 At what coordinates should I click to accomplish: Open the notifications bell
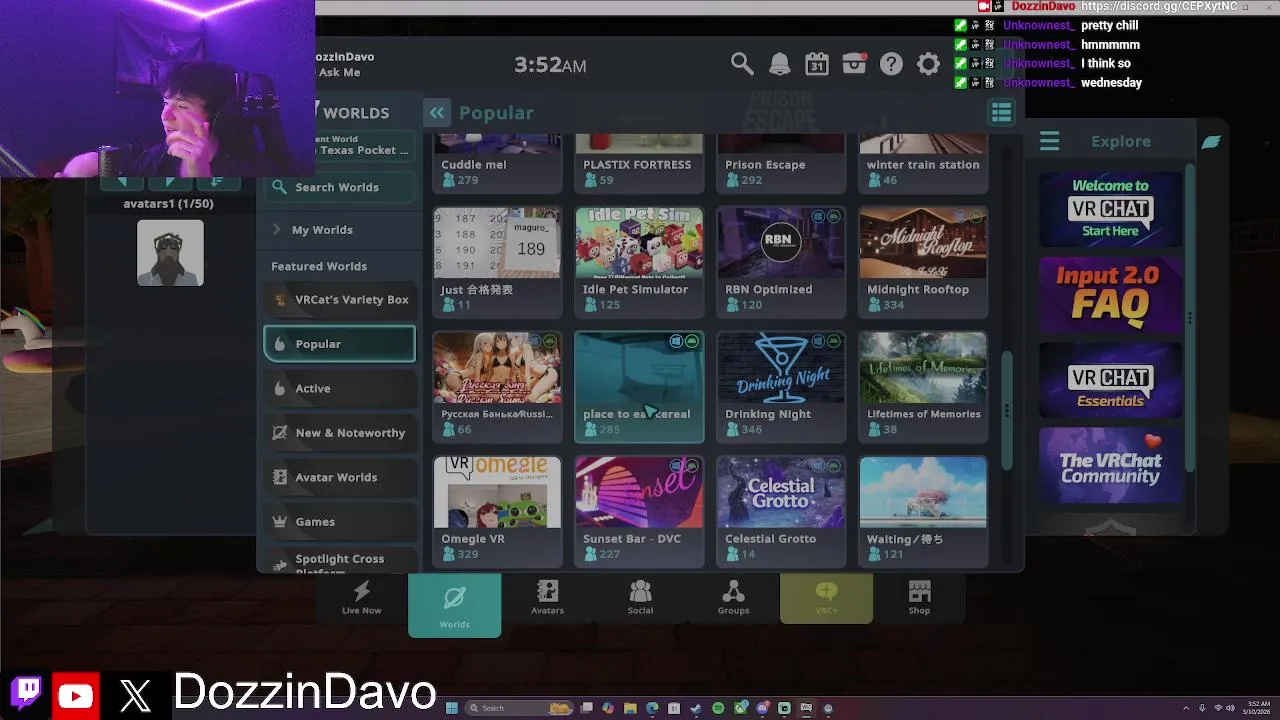pyautogui.click(x=779, y=65)
